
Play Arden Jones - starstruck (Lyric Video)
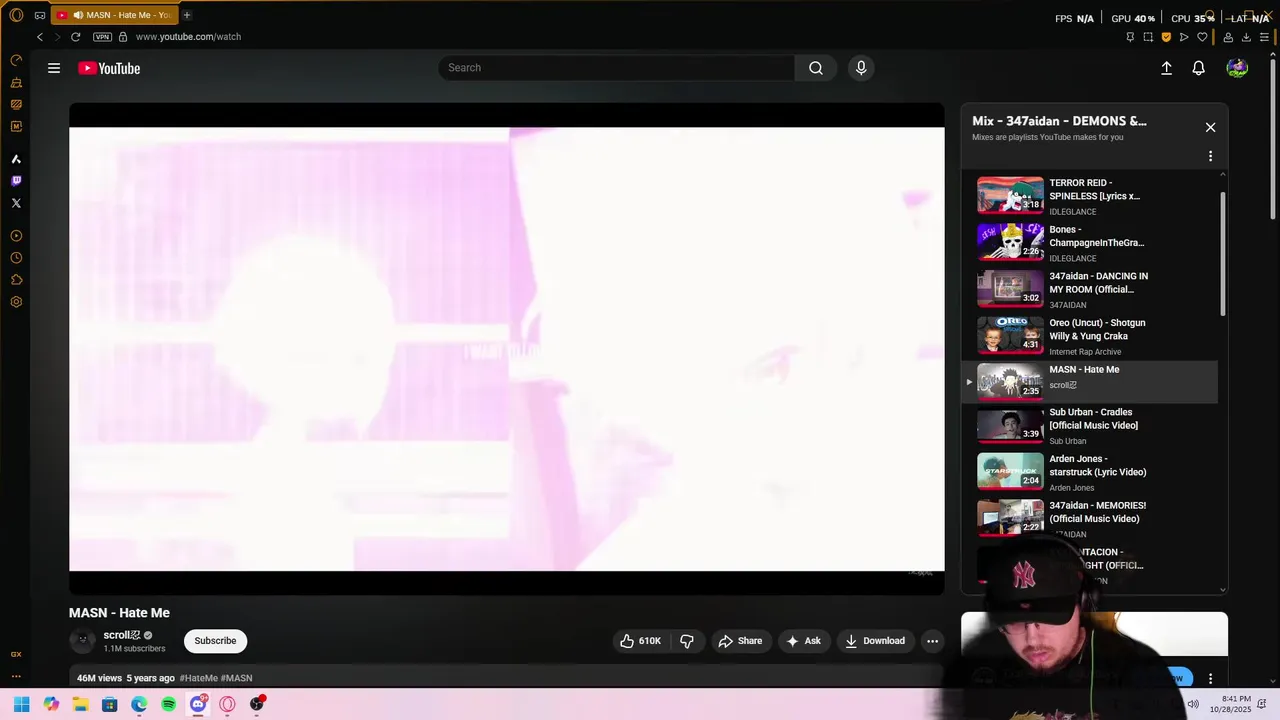click(1090, 472)
